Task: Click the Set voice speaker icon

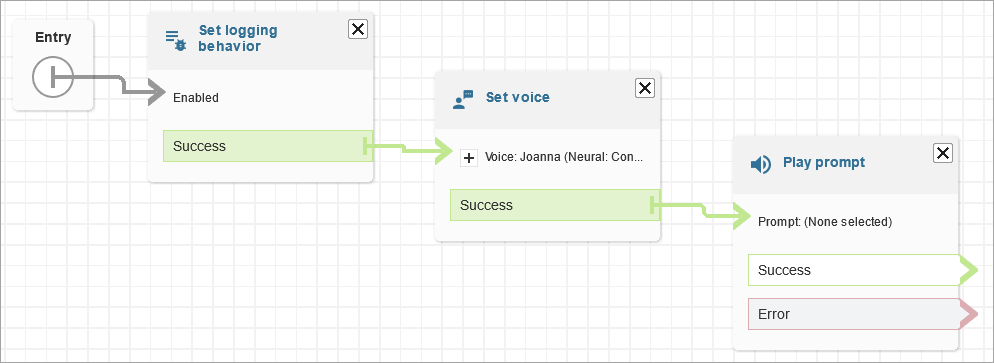Action: pyautogui.click(x=463, y=99)
